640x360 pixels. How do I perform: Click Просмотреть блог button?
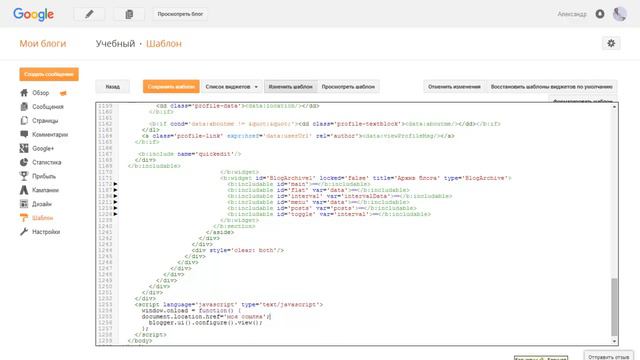180,14
